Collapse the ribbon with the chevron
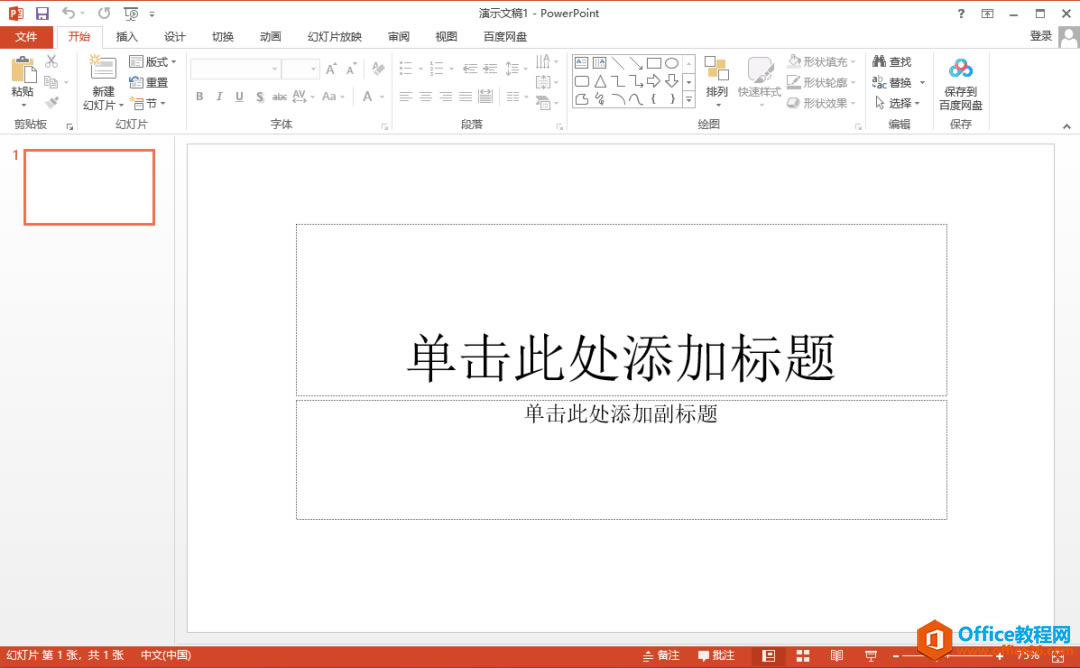Screen dimensions: 1080x668 pyautogui.click(x=1066, y=126)
